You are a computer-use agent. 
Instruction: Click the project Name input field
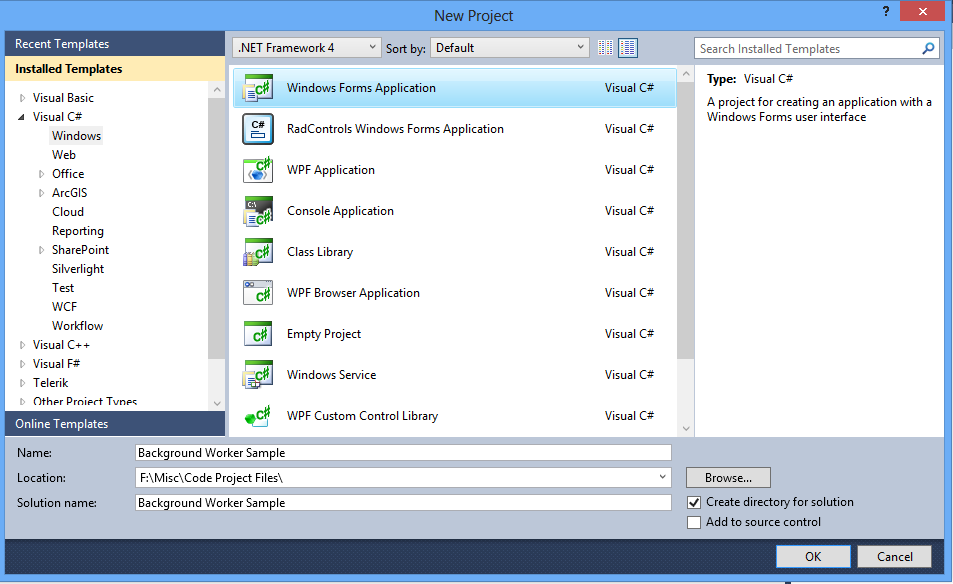pos(403,453)
